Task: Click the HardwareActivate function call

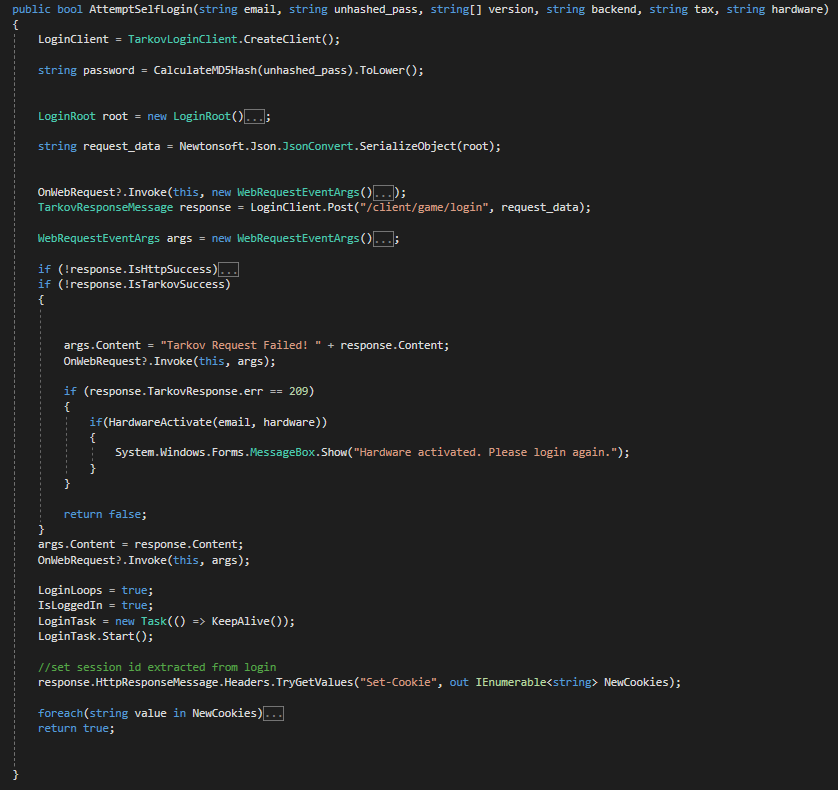Action: tap(160, 422)
